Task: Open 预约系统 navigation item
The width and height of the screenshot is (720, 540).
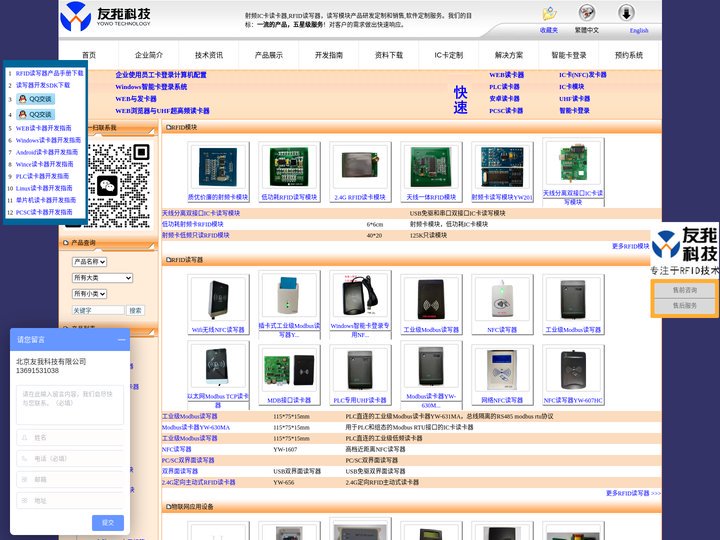Action: (629, 55)
